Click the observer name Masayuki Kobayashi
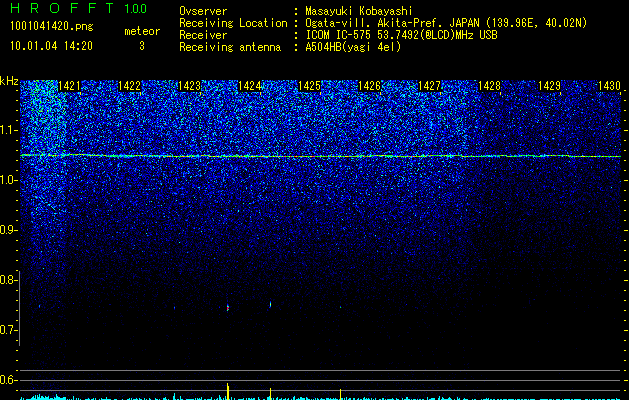The image size is (629, 400). (x=359, y=11)
